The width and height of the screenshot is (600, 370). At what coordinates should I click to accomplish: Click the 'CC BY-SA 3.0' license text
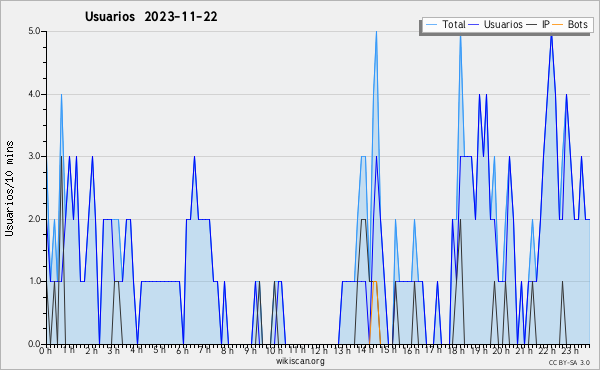coord(569,362)
